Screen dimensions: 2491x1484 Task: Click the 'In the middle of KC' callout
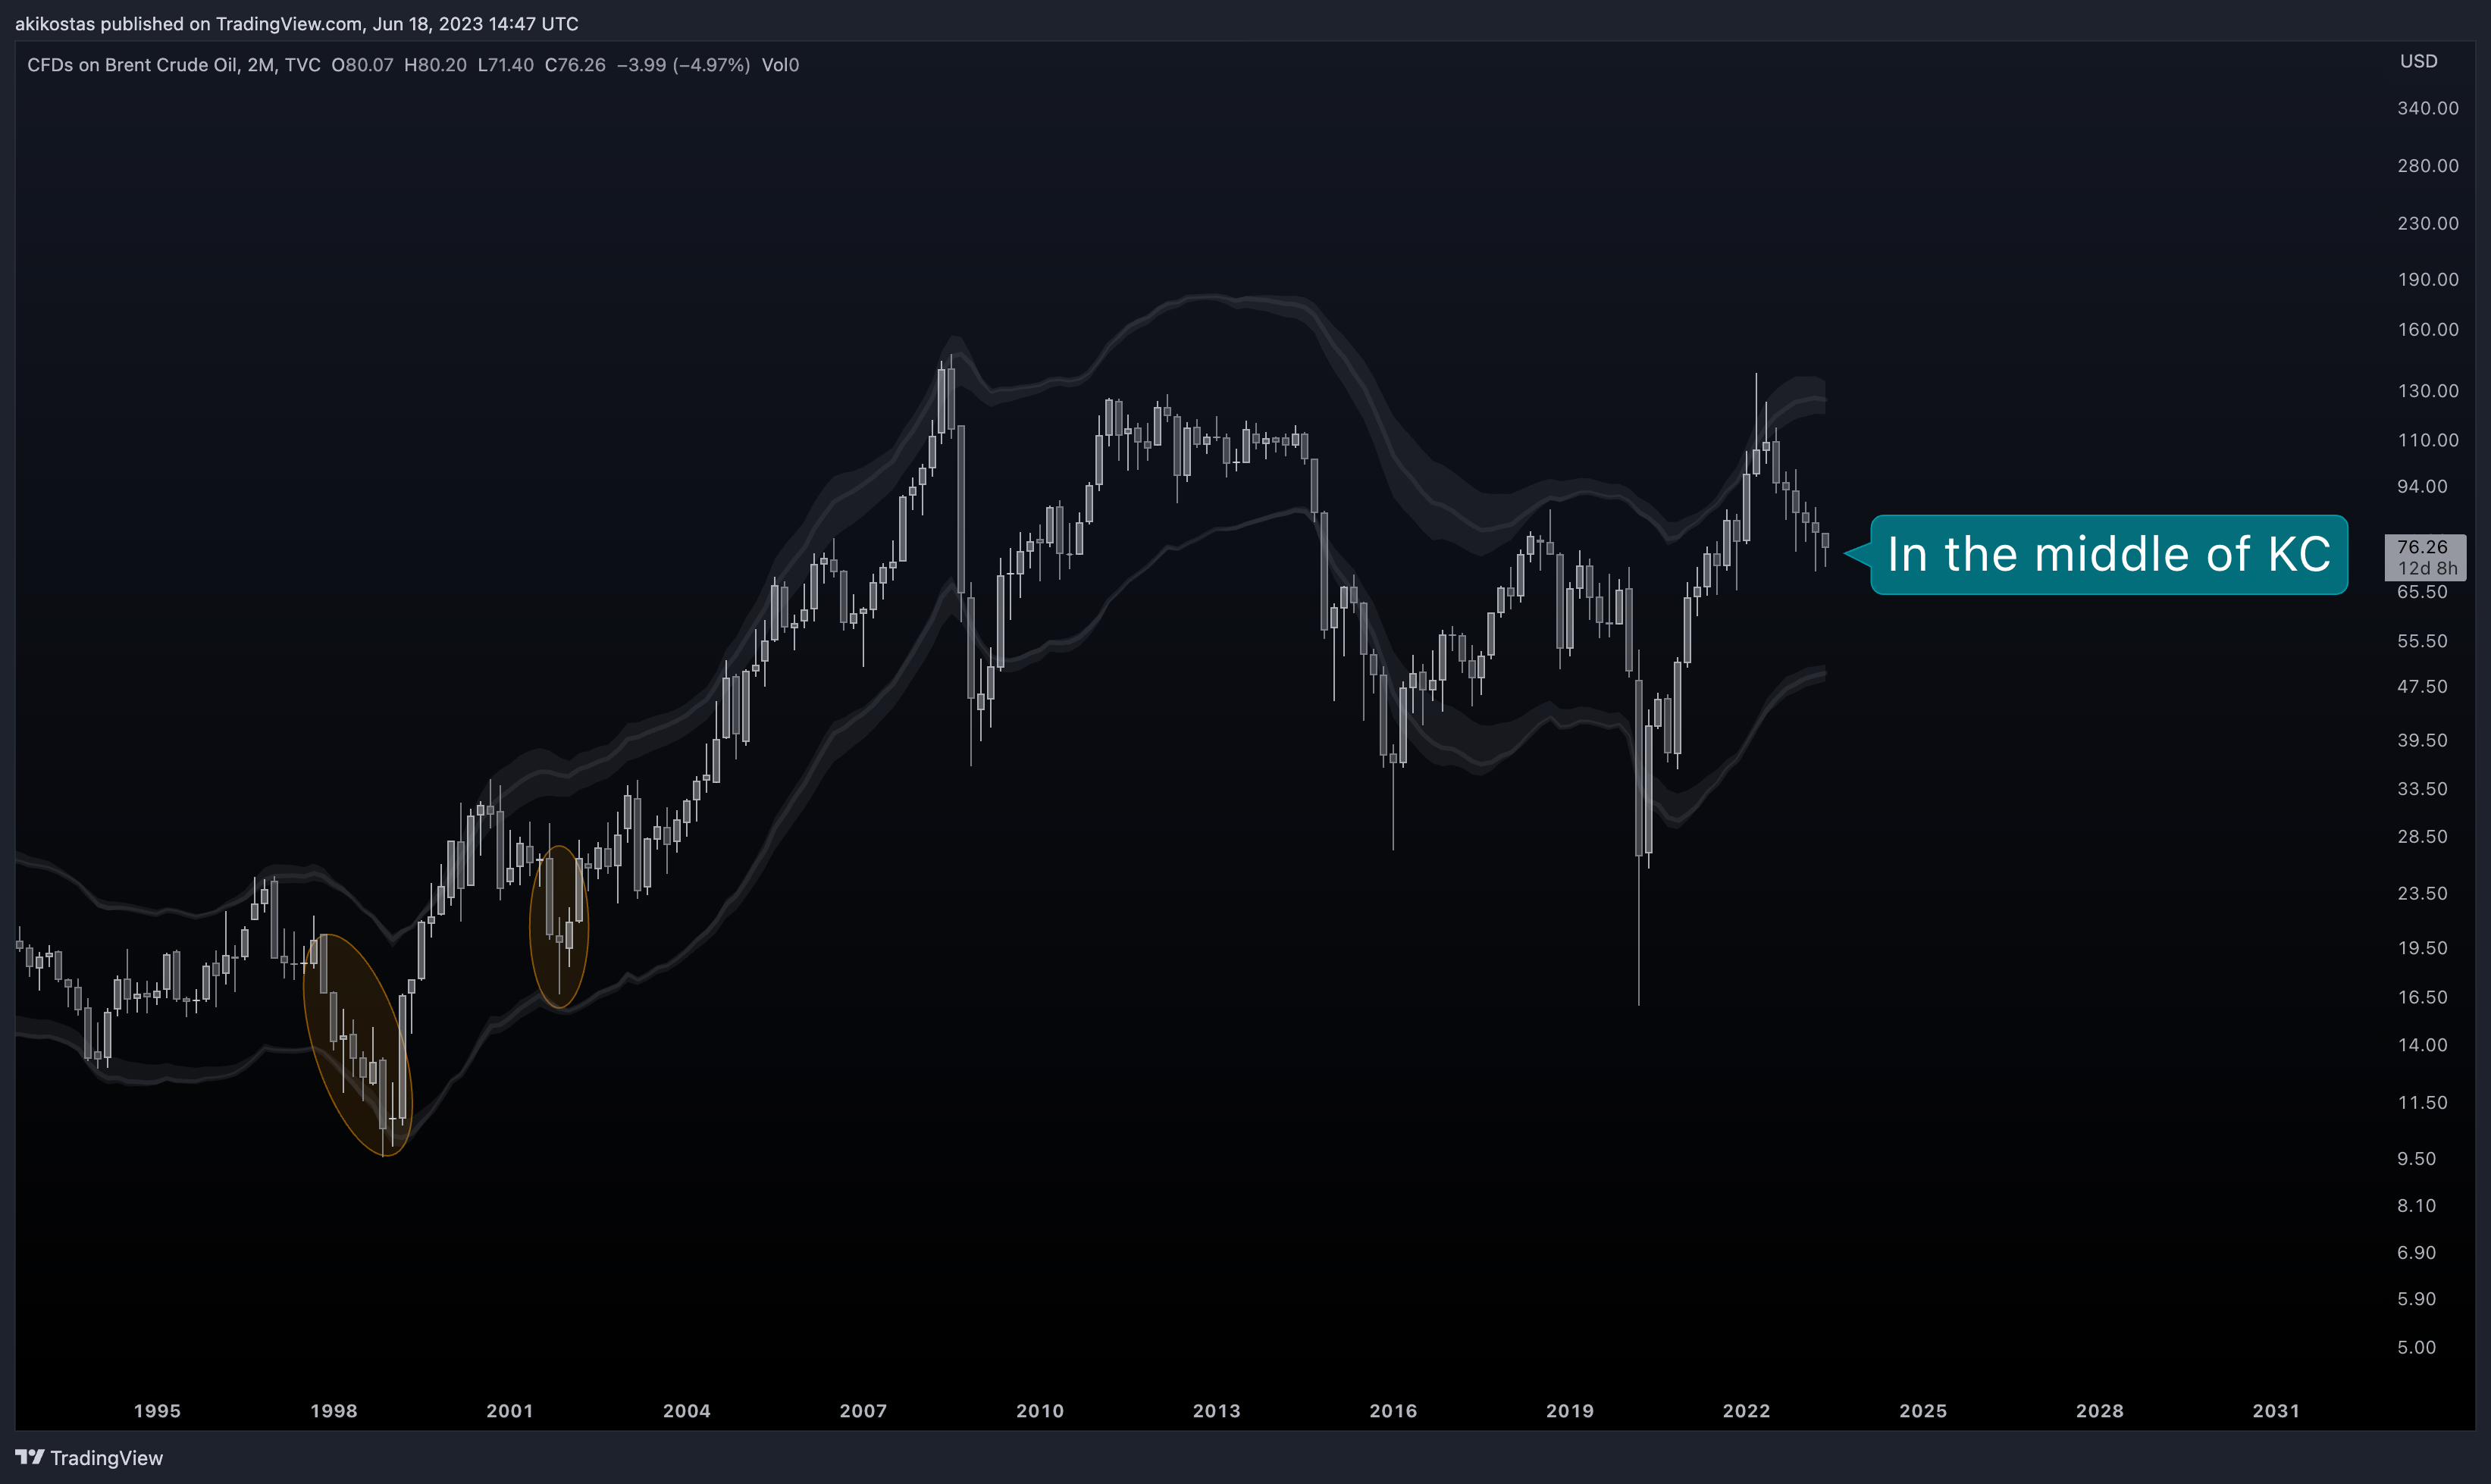coord(2108,555)
